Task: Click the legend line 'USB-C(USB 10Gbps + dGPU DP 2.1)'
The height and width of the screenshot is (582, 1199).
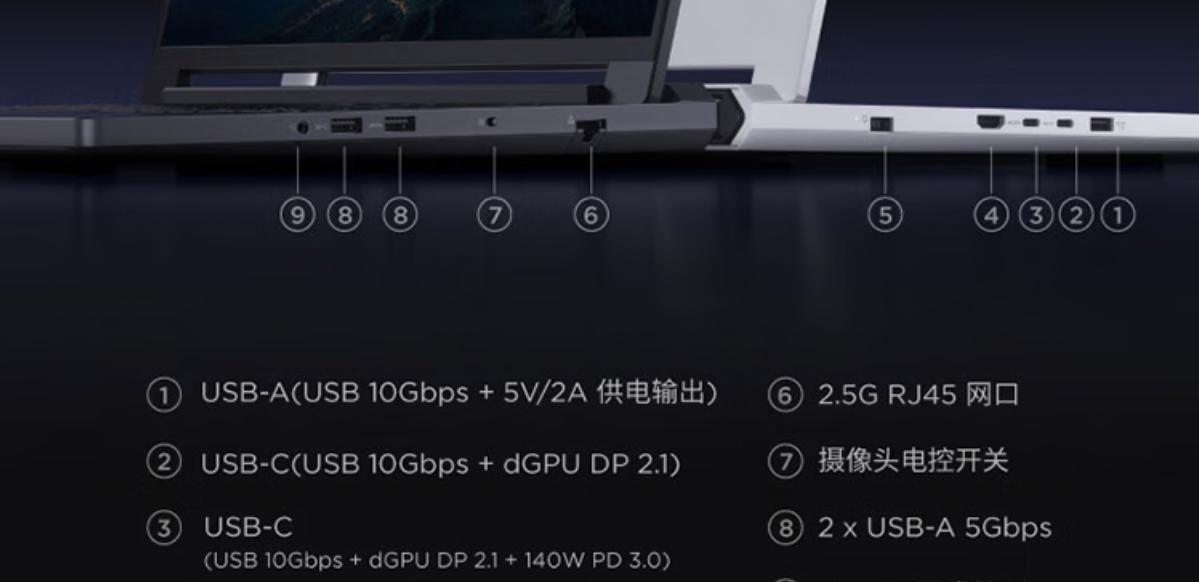Action: (x=440, y=463)
